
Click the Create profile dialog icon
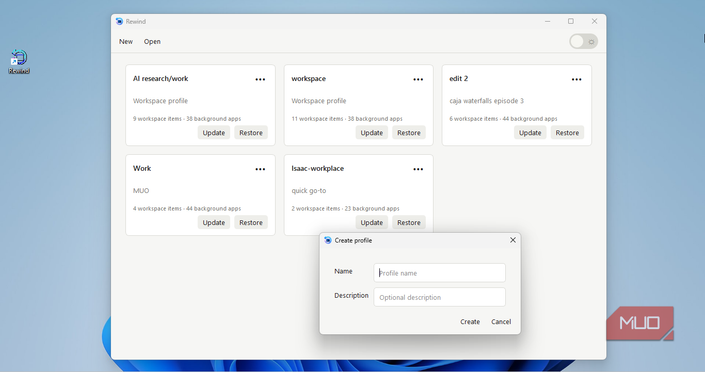pos(328,240)
